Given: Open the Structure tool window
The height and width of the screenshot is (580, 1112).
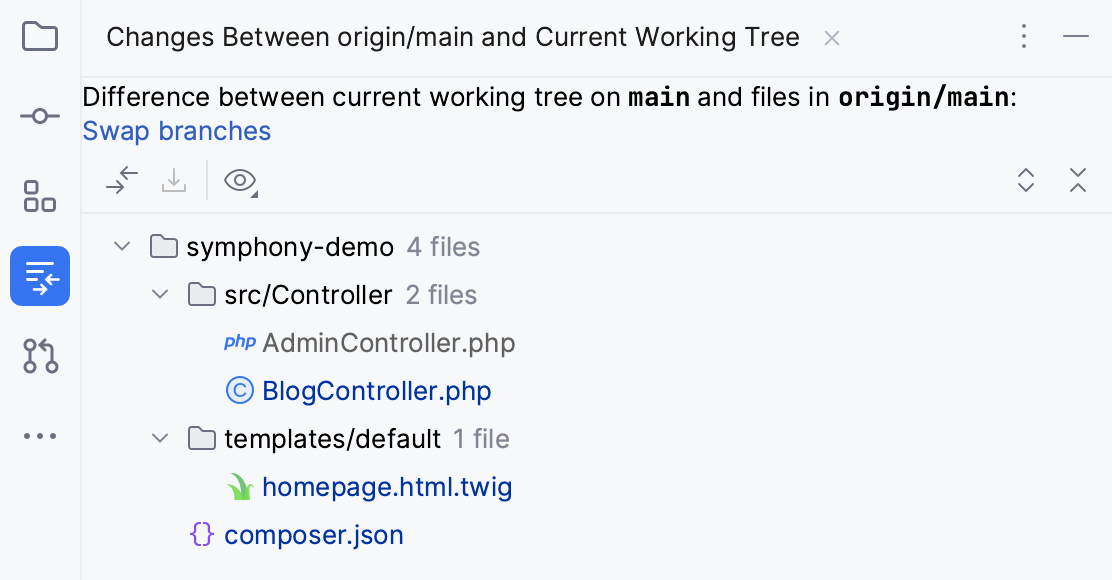Looking at the screenshot, I should [x=39, y=196].
